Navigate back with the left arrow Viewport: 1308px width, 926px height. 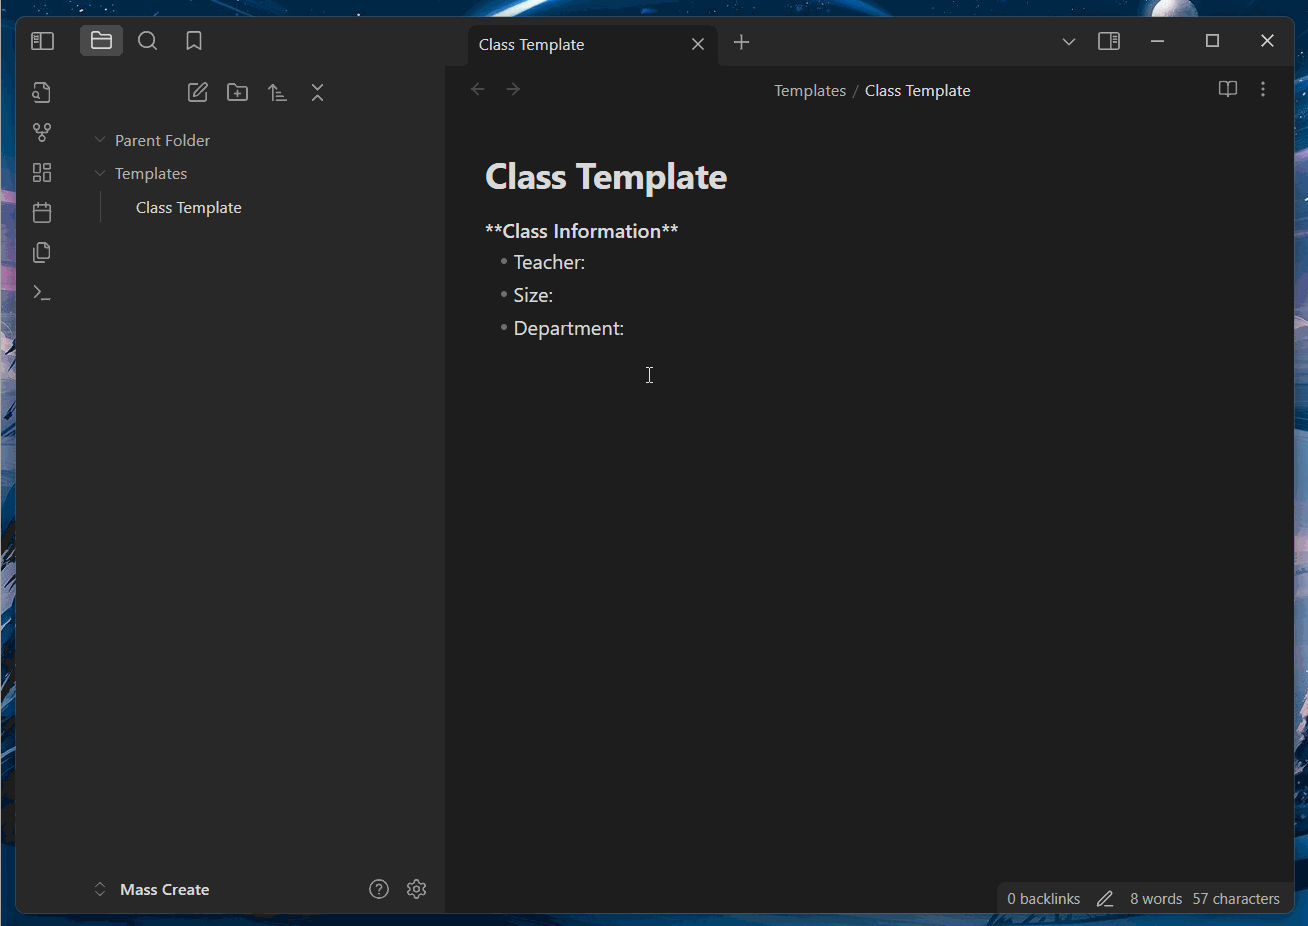[x=478, y=89]
